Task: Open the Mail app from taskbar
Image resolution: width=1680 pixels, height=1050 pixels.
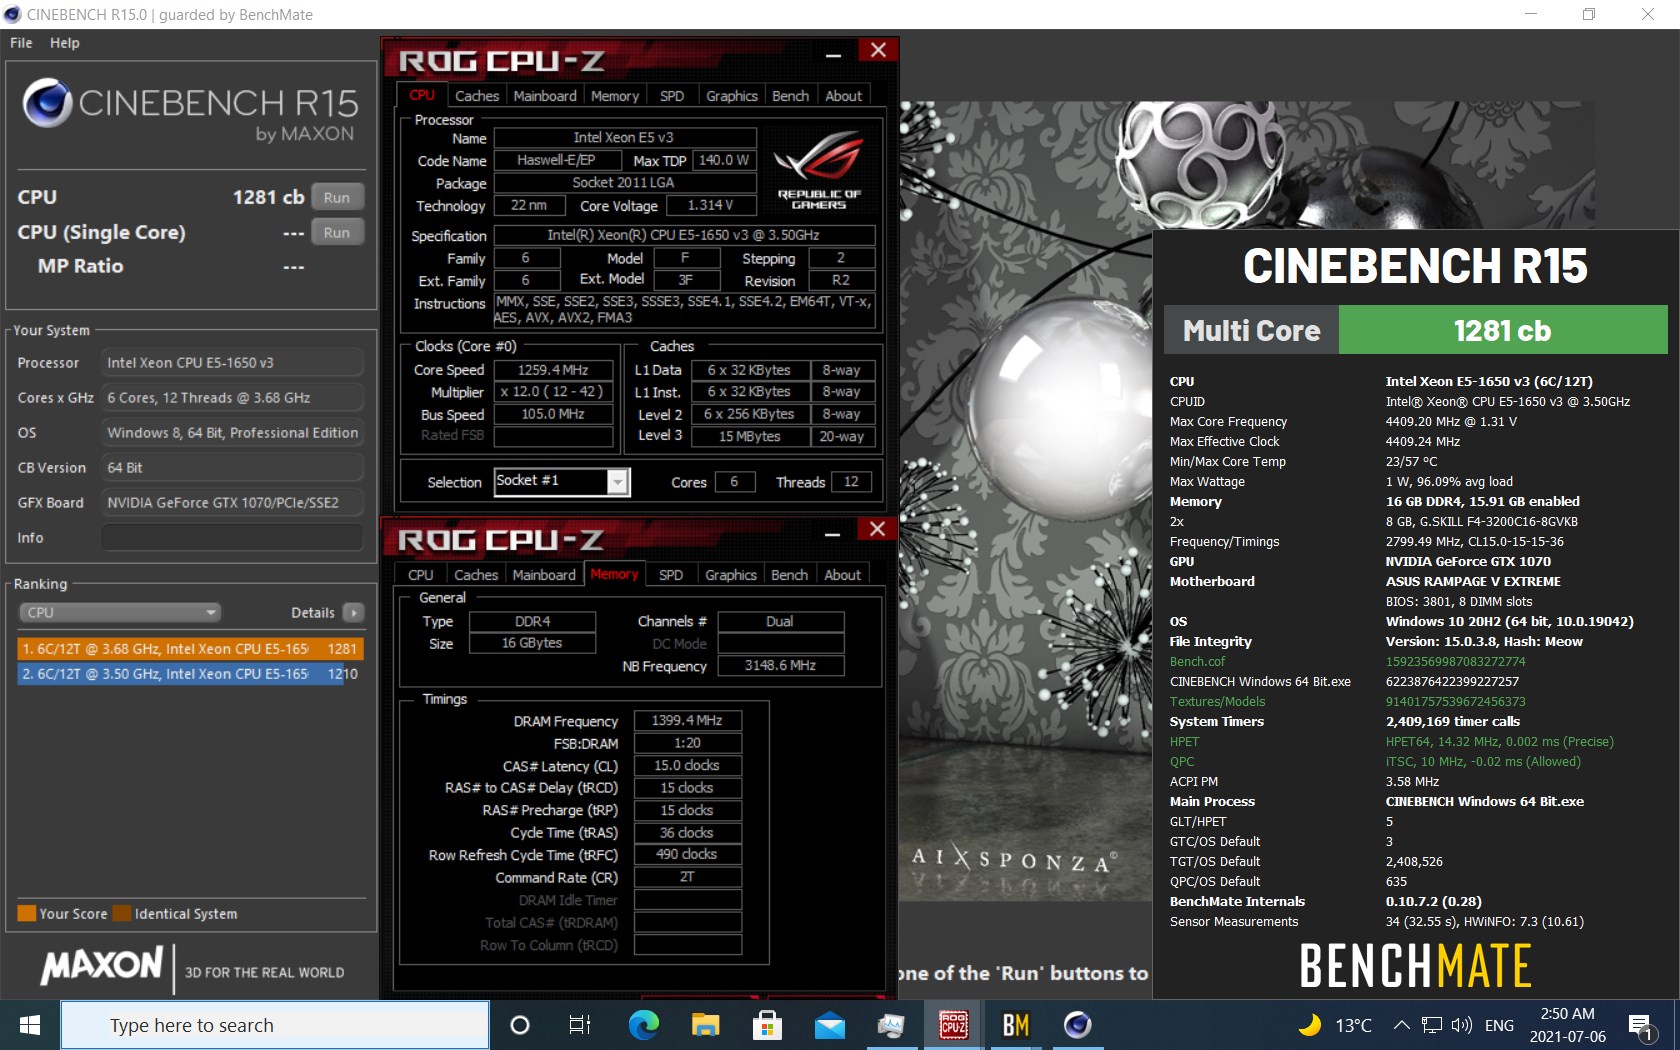Action: coord(830,1025)
